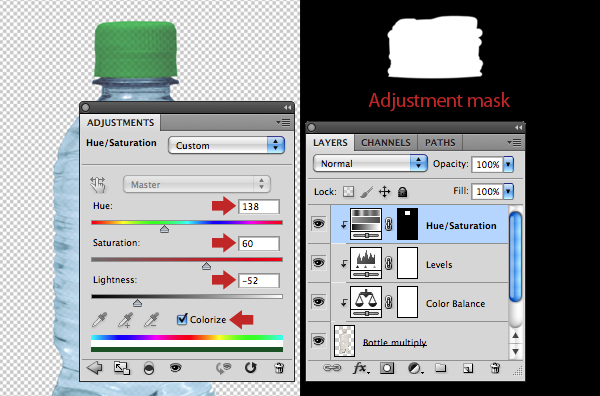Pick the subtract-from-sample eyedropper tool

(152, 320)
